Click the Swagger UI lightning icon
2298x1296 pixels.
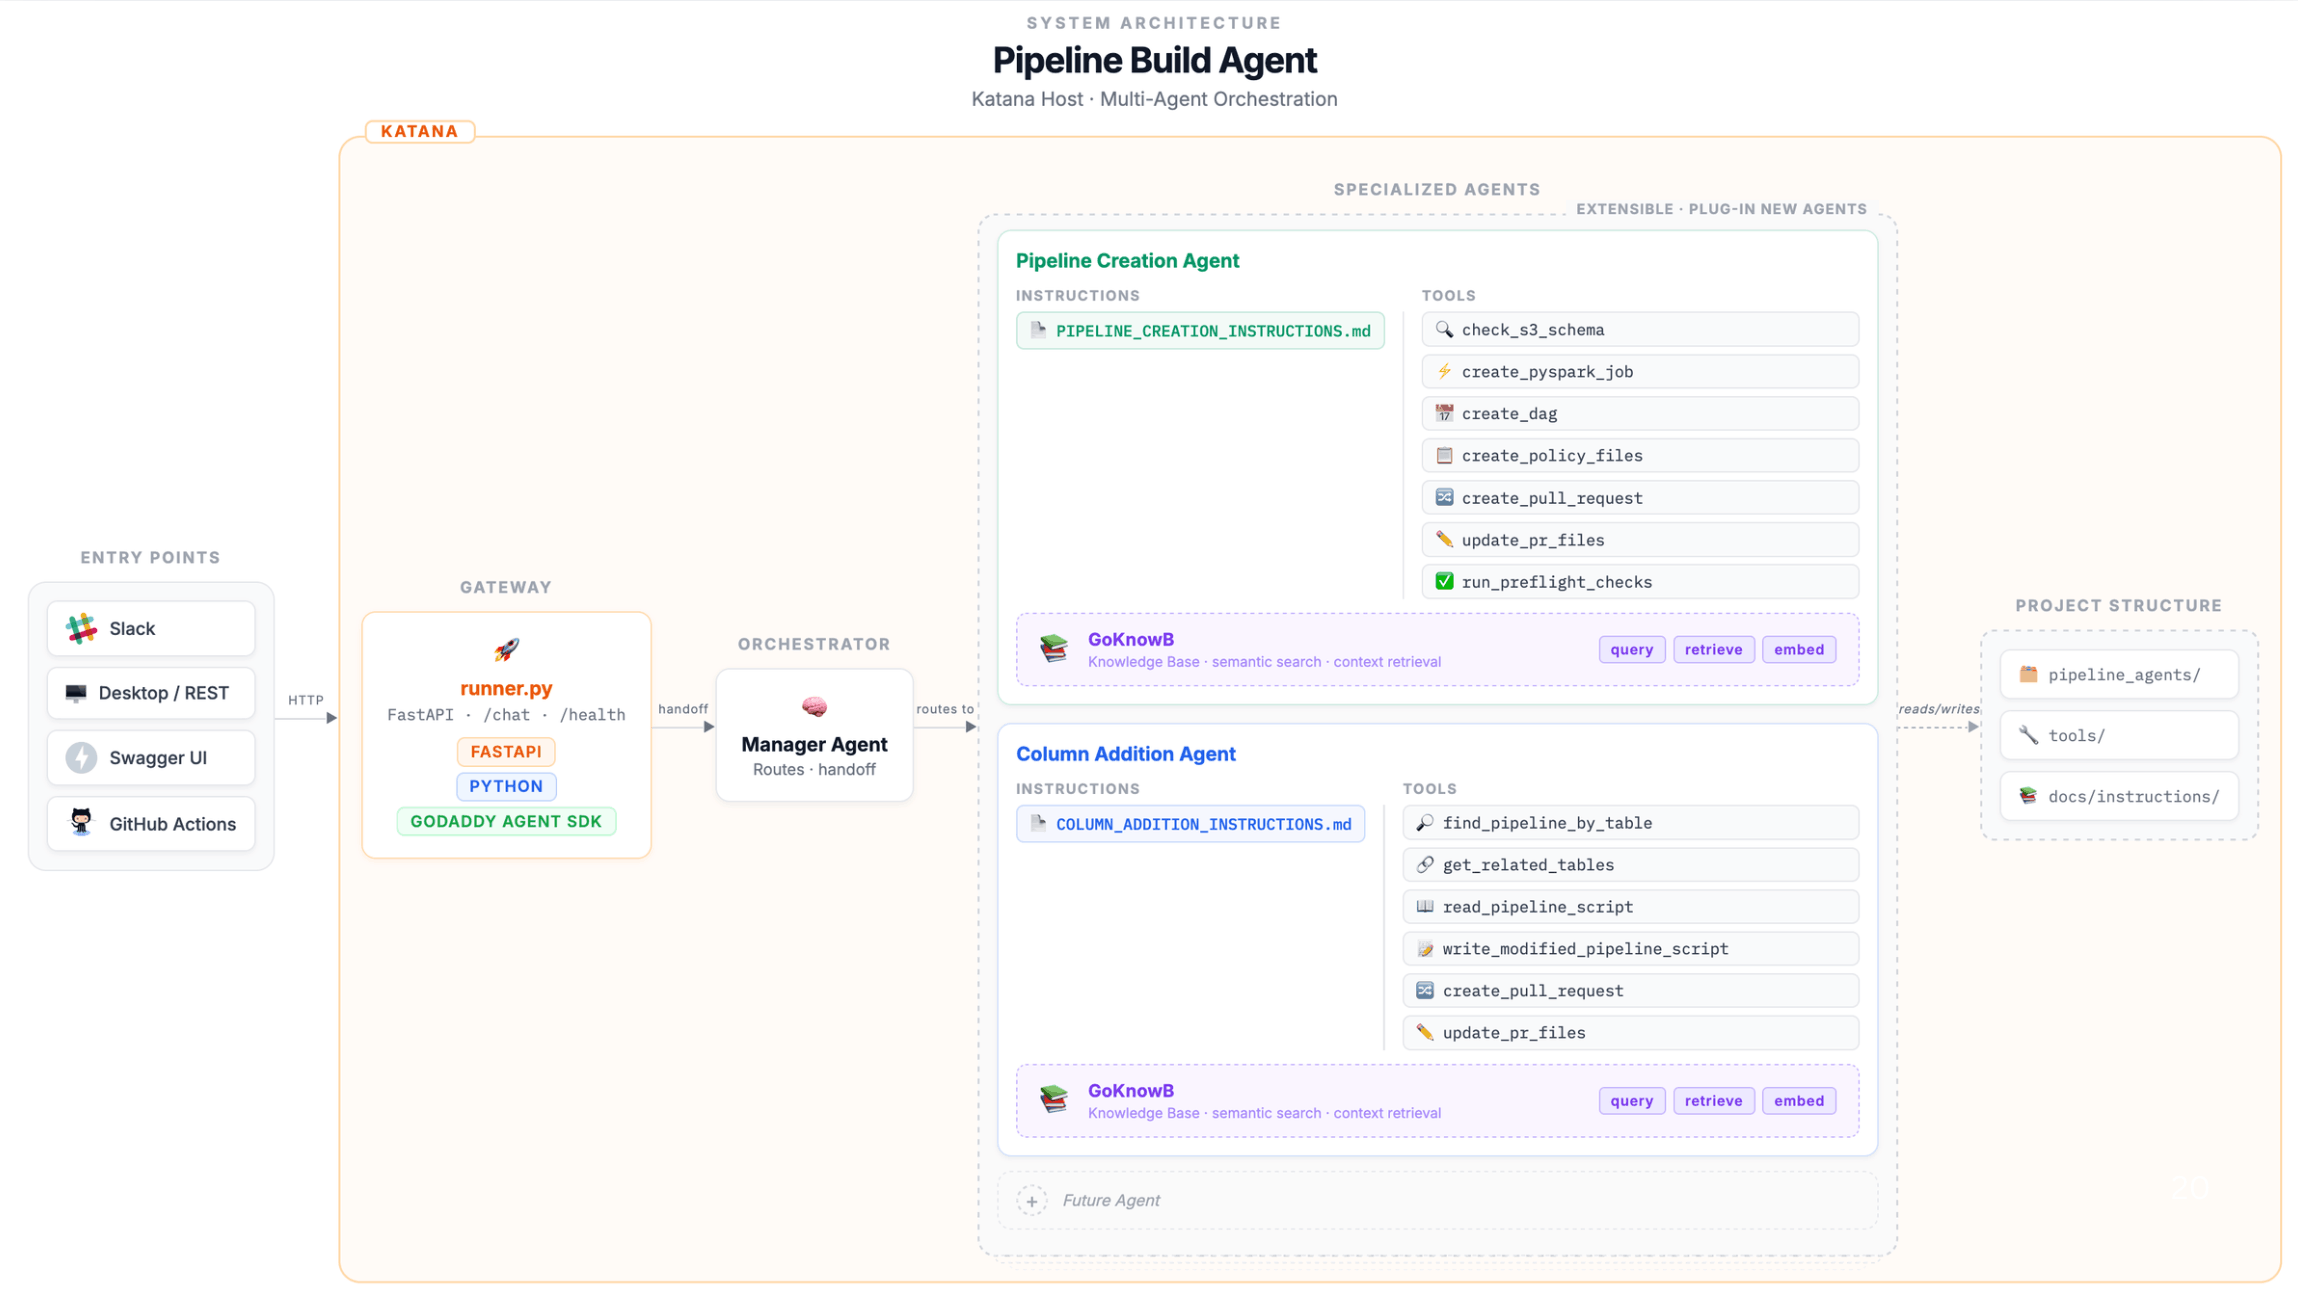coord(81,758)
